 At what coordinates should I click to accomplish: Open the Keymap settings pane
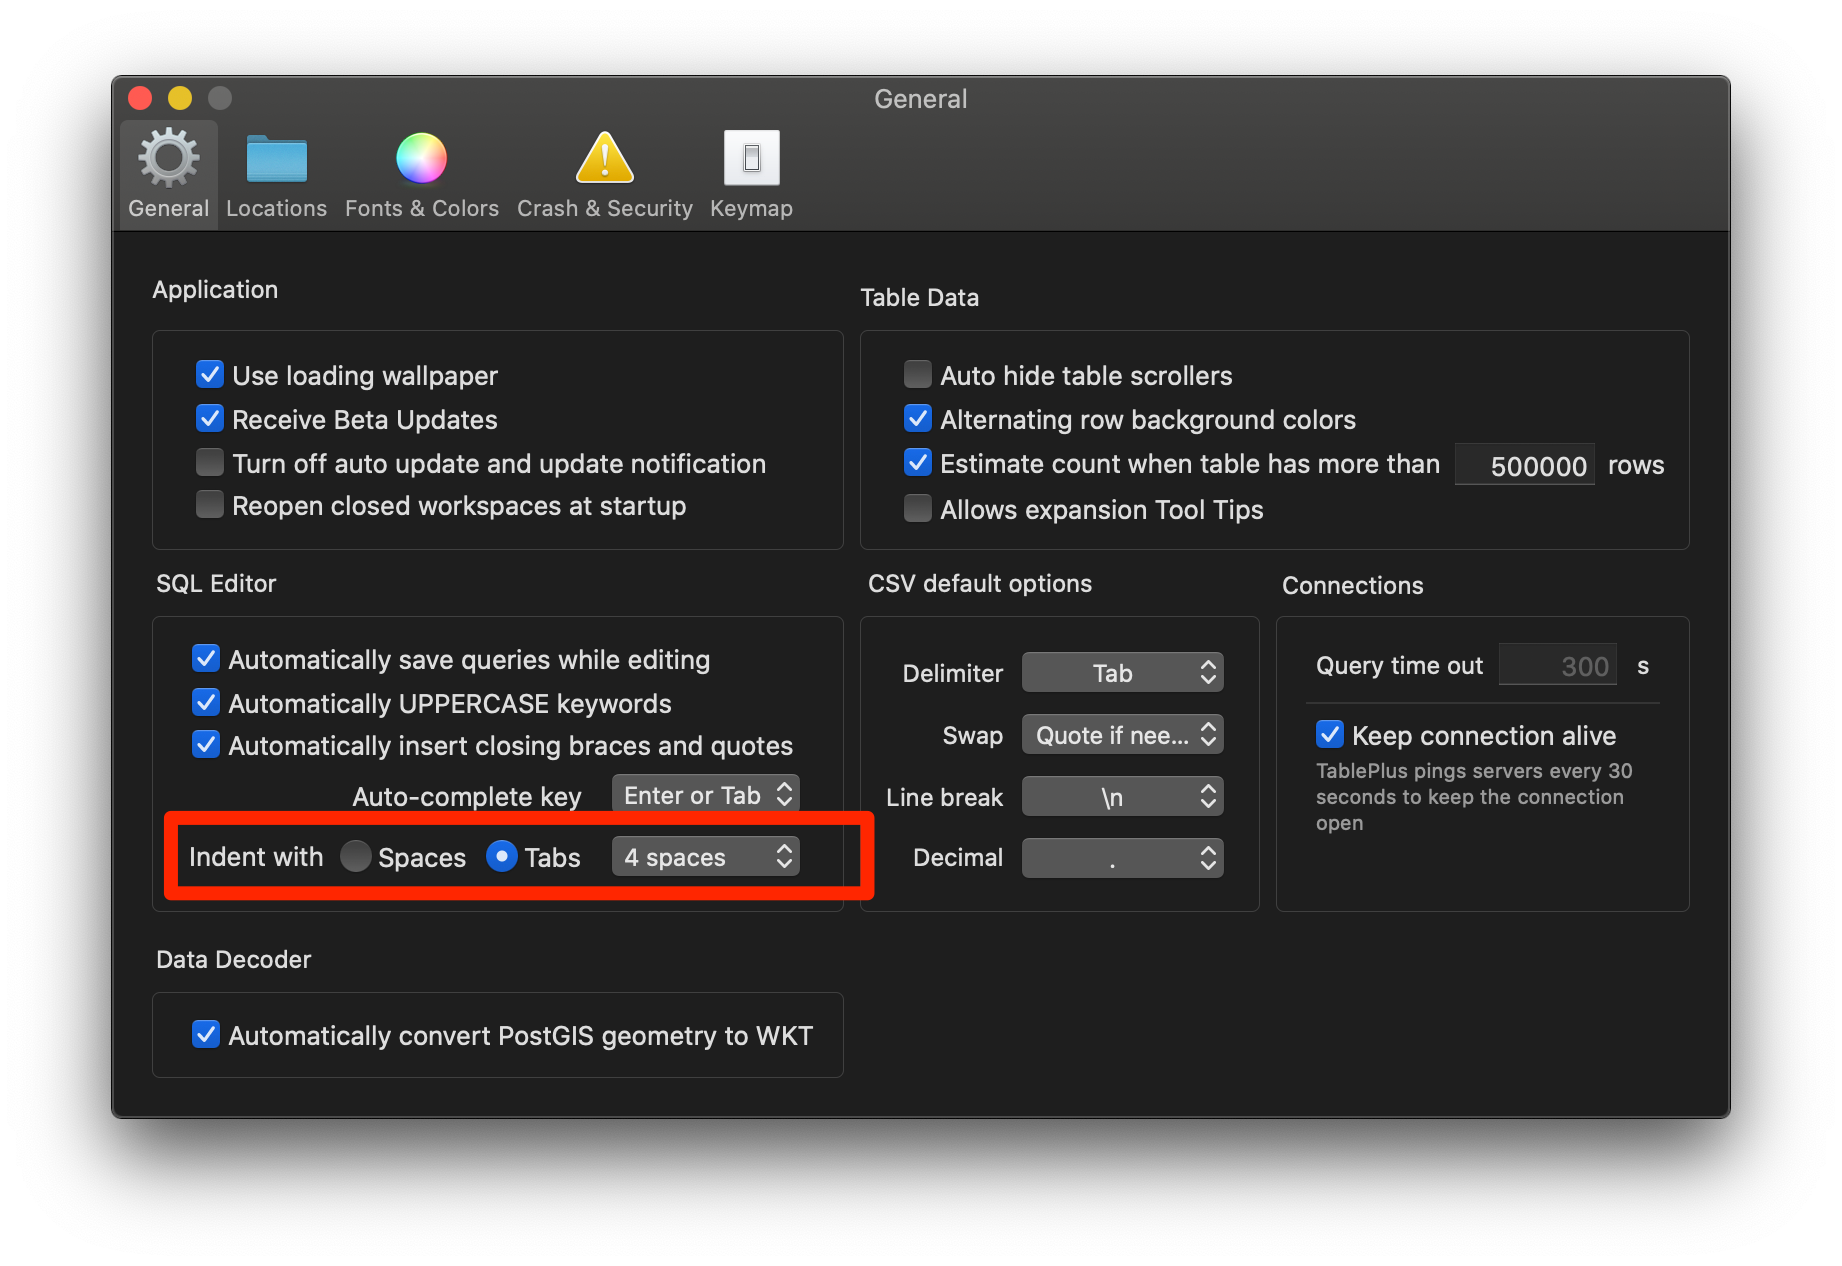coord(751,172)
